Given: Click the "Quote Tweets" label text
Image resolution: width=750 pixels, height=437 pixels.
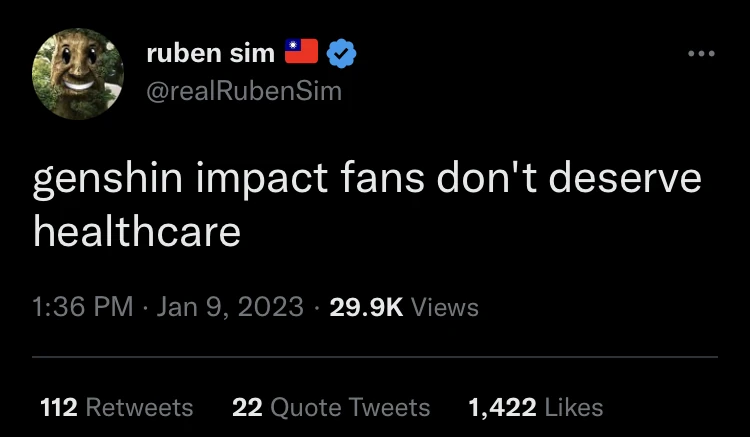Looking at the screenshot, I should 348,407.
